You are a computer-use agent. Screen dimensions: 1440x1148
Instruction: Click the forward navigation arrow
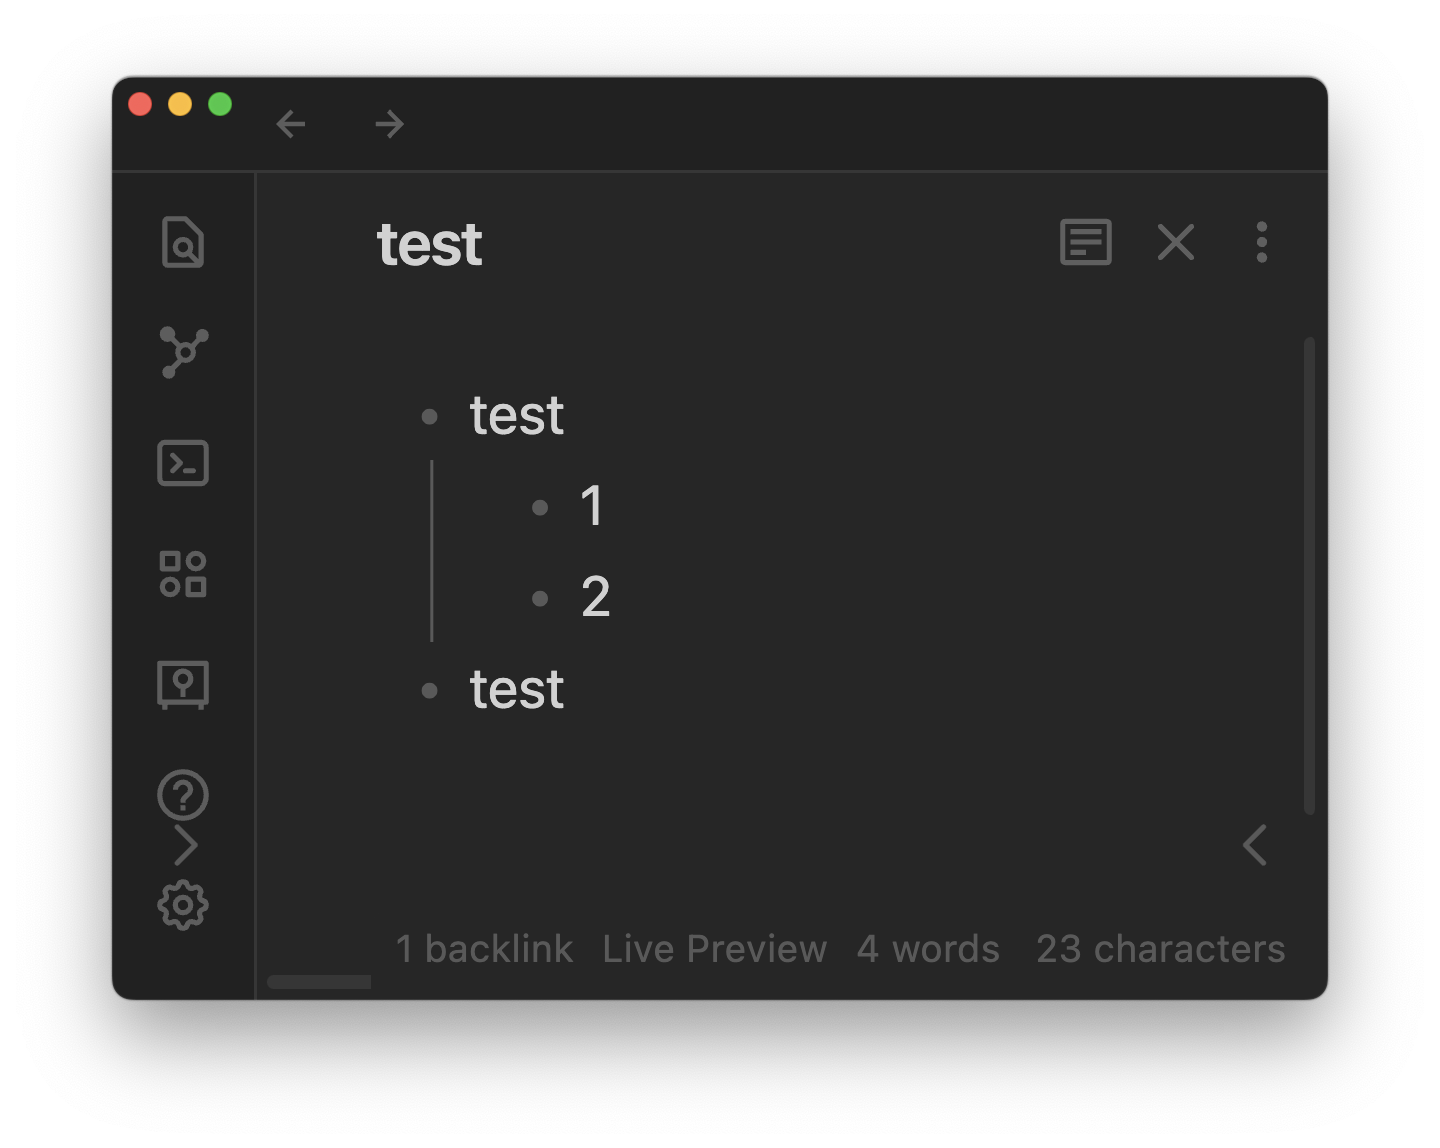[x=389, y=123]
